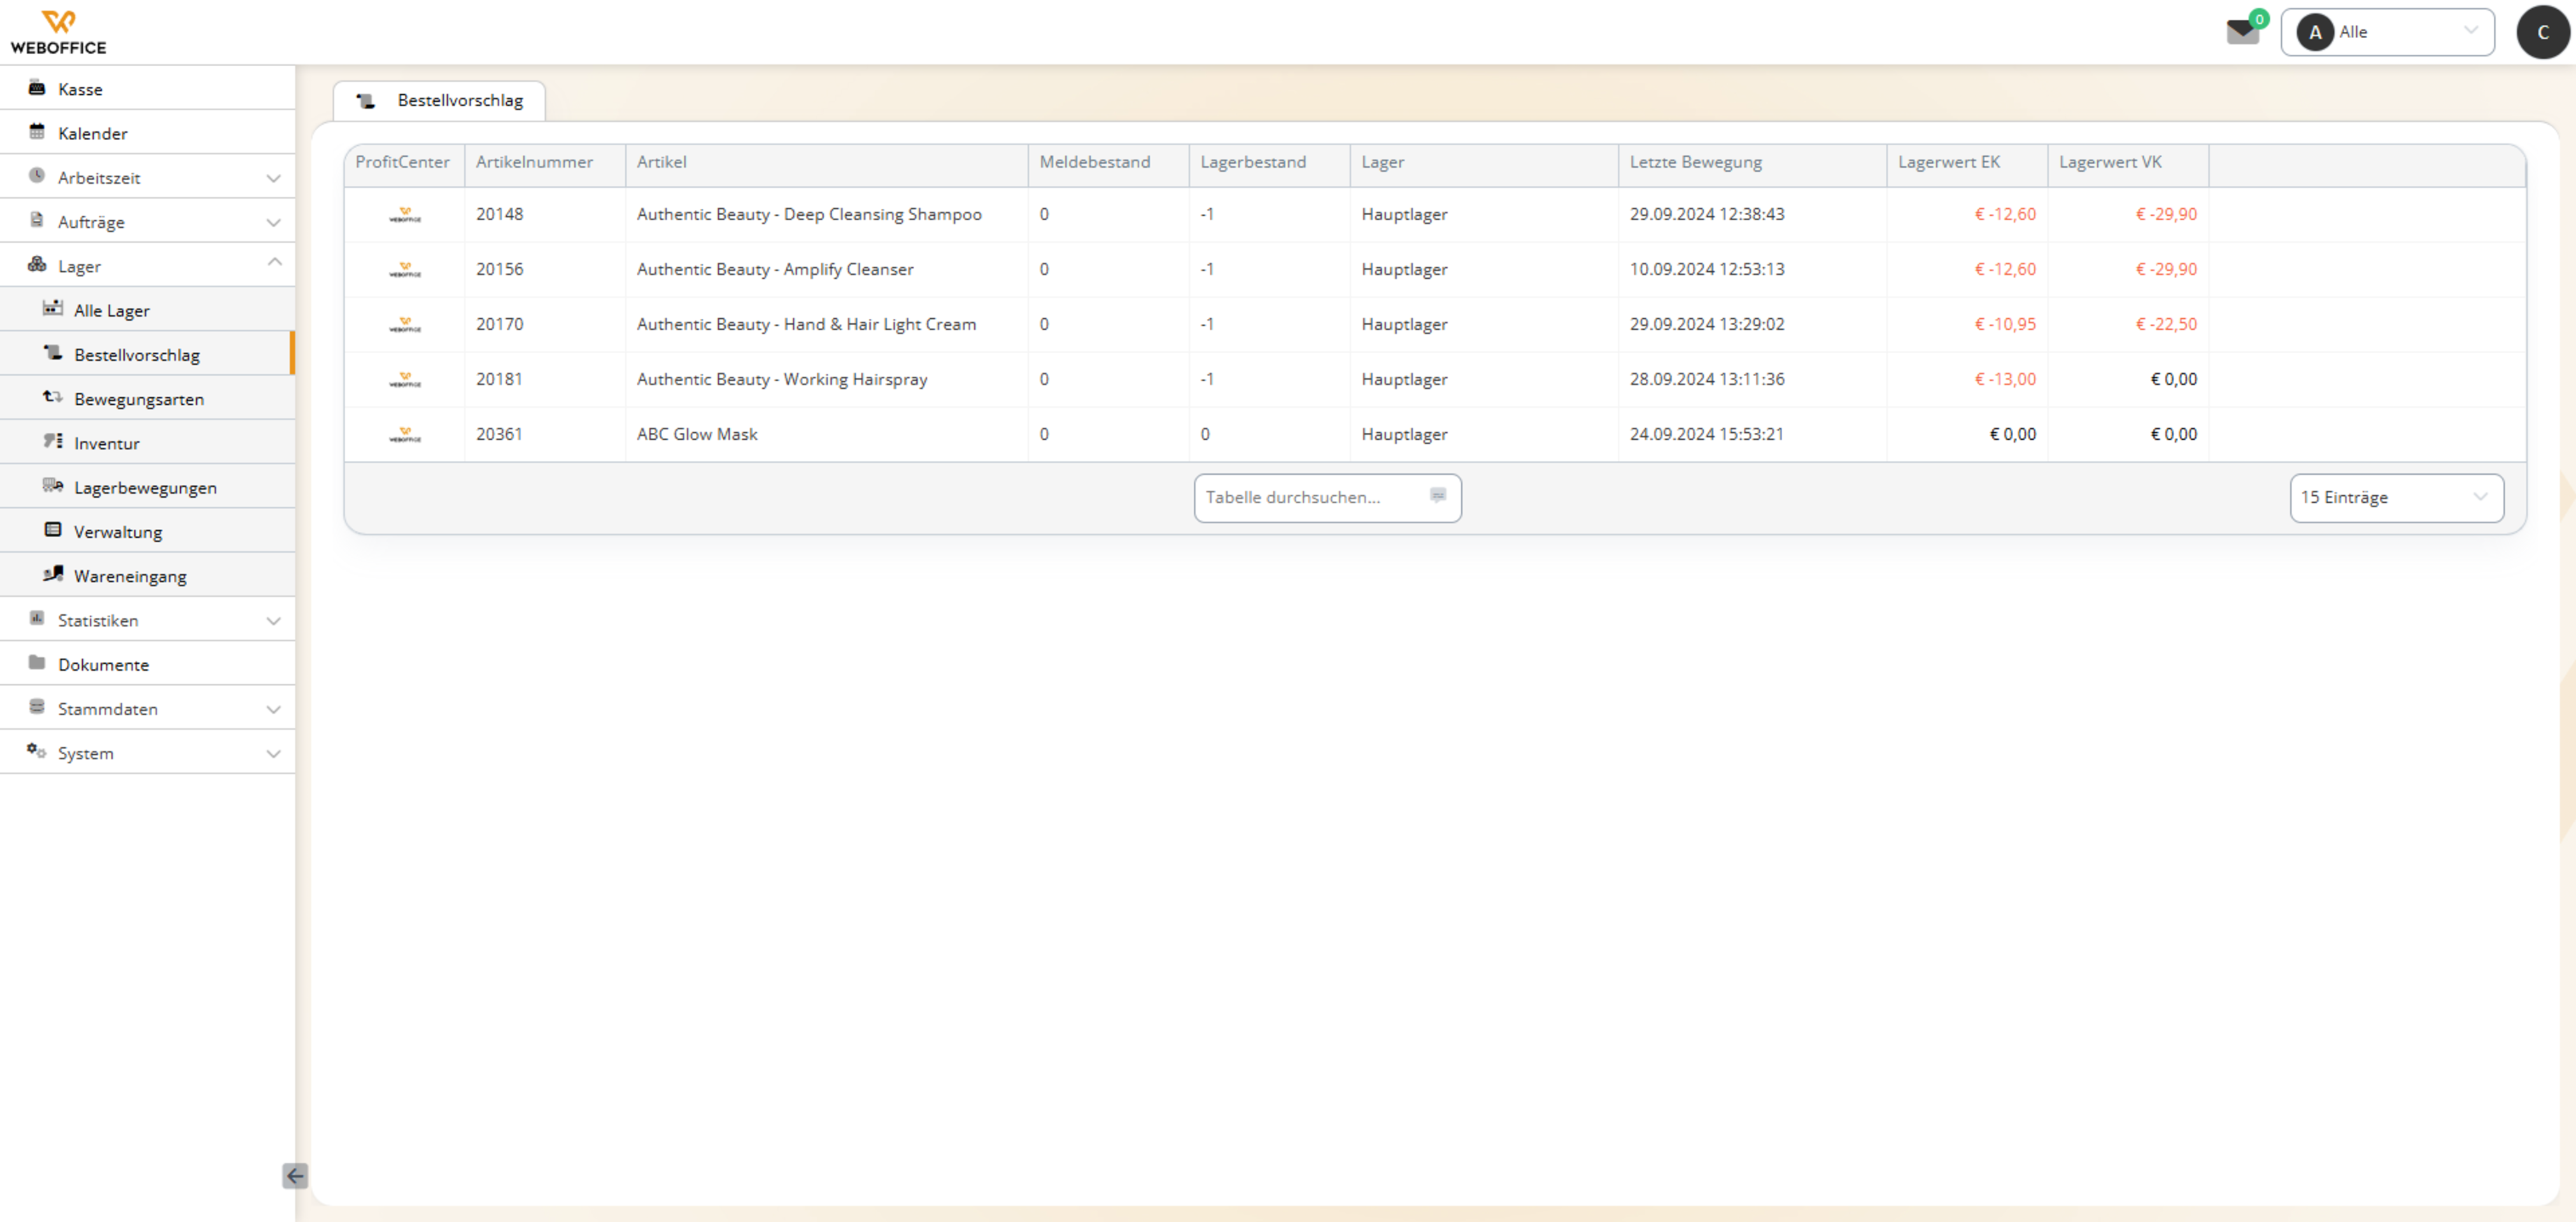This screenshot has height=1222, width=2576.
Task: Click the search field icon
Action: (1438, 496)
